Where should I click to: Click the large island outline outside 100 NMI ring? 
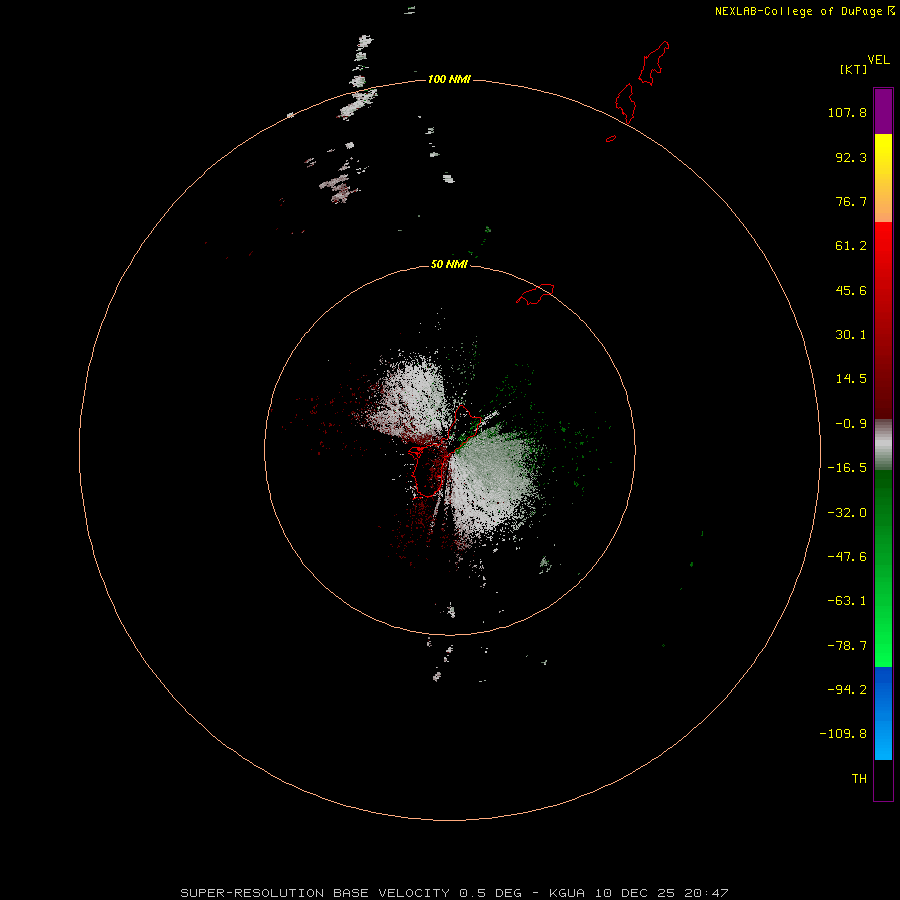tap(654, 63)
